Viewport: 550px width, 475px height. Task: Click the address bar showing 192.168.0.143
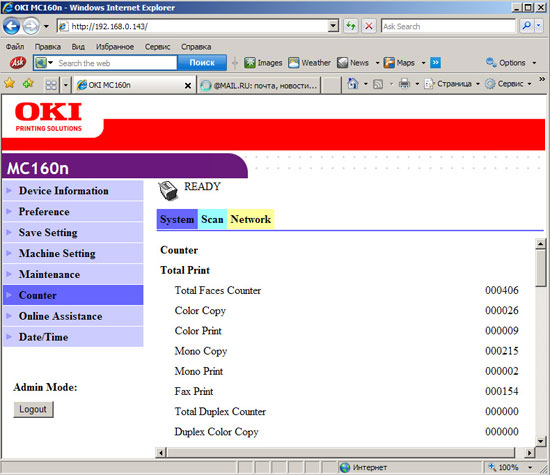pos(193,26)
